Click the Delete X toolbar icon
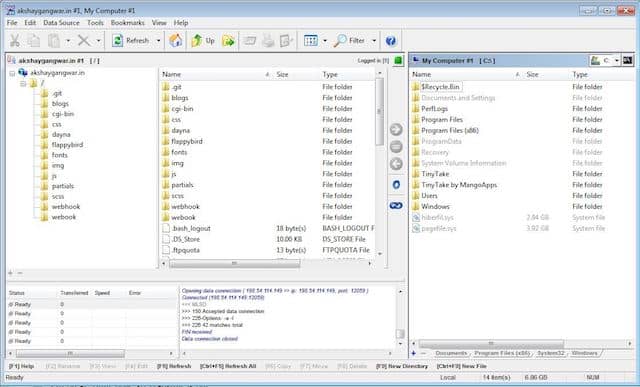 click(x=84, y=40)
